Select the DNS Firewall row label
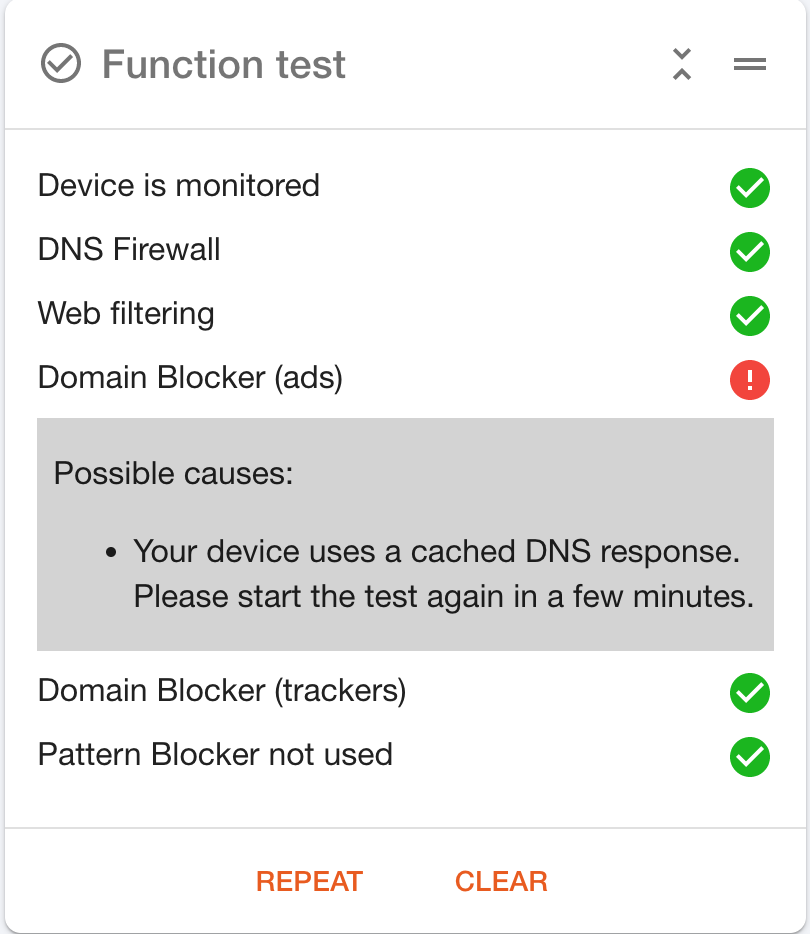Screen dimensions: 810x934 click(129, 249)
